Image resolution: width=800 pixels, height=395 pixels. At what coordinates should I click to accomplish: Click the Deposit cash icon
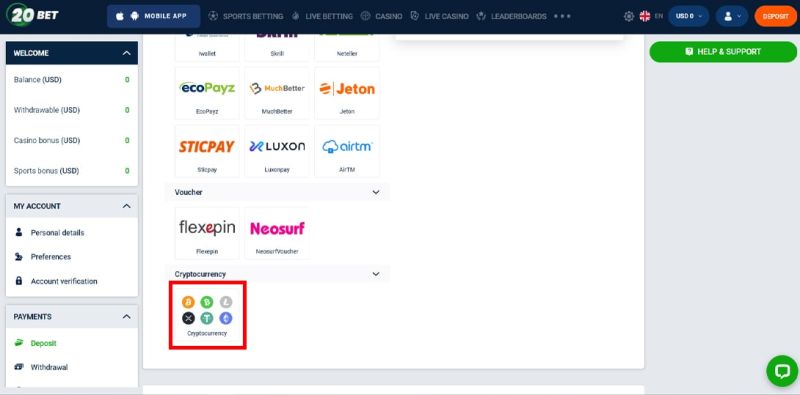click(x=19, y=342)
